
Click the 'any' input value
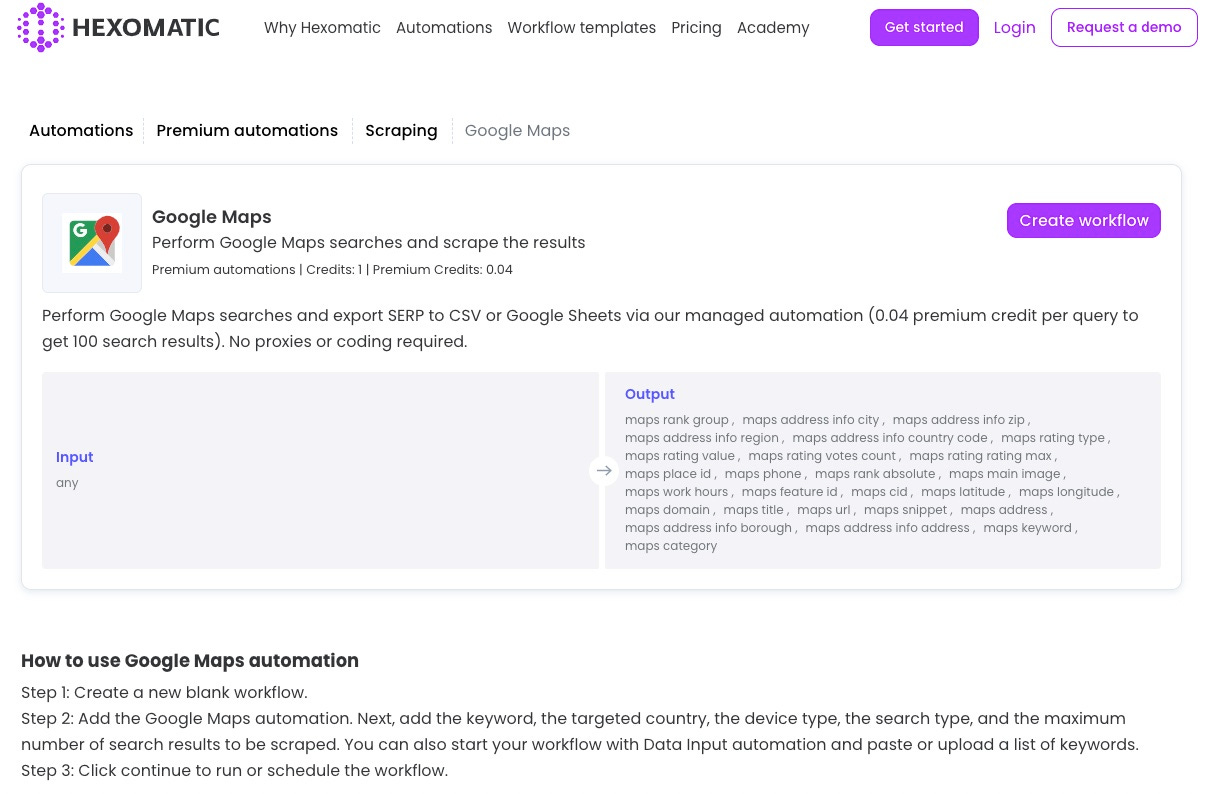pyautogui.click(x=67, y=483)
